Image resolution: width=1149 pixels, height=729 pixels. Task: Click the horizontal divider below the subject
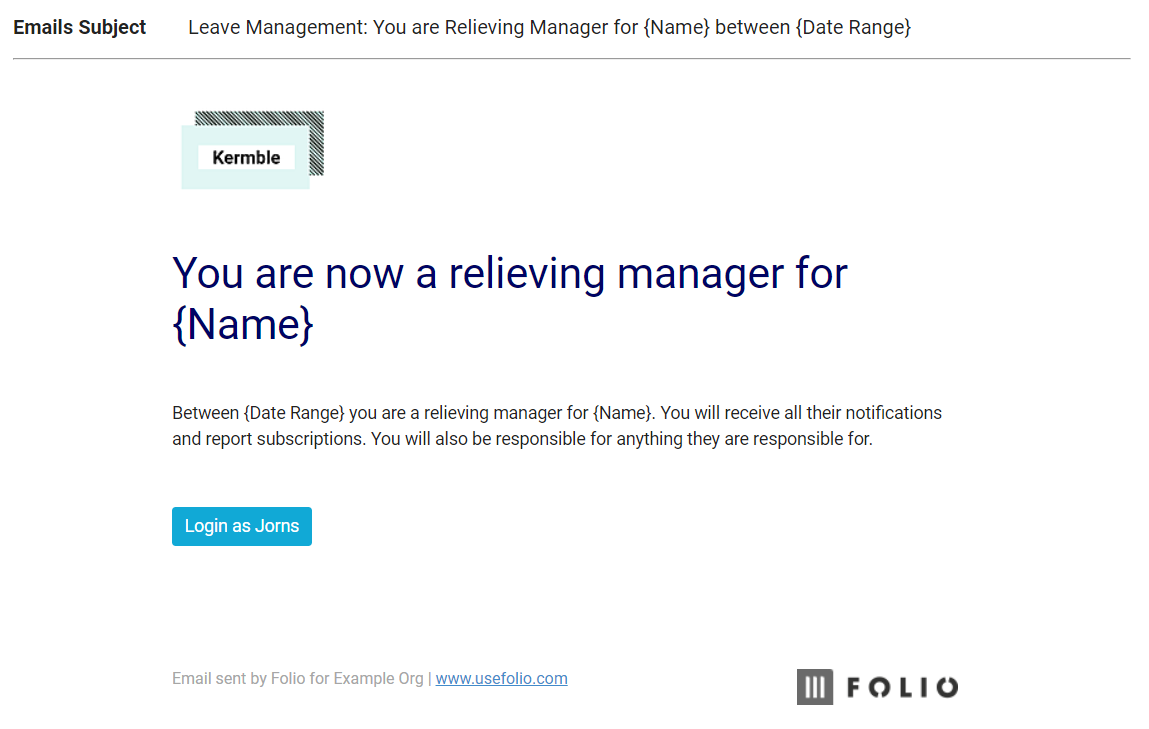(572, 59)
